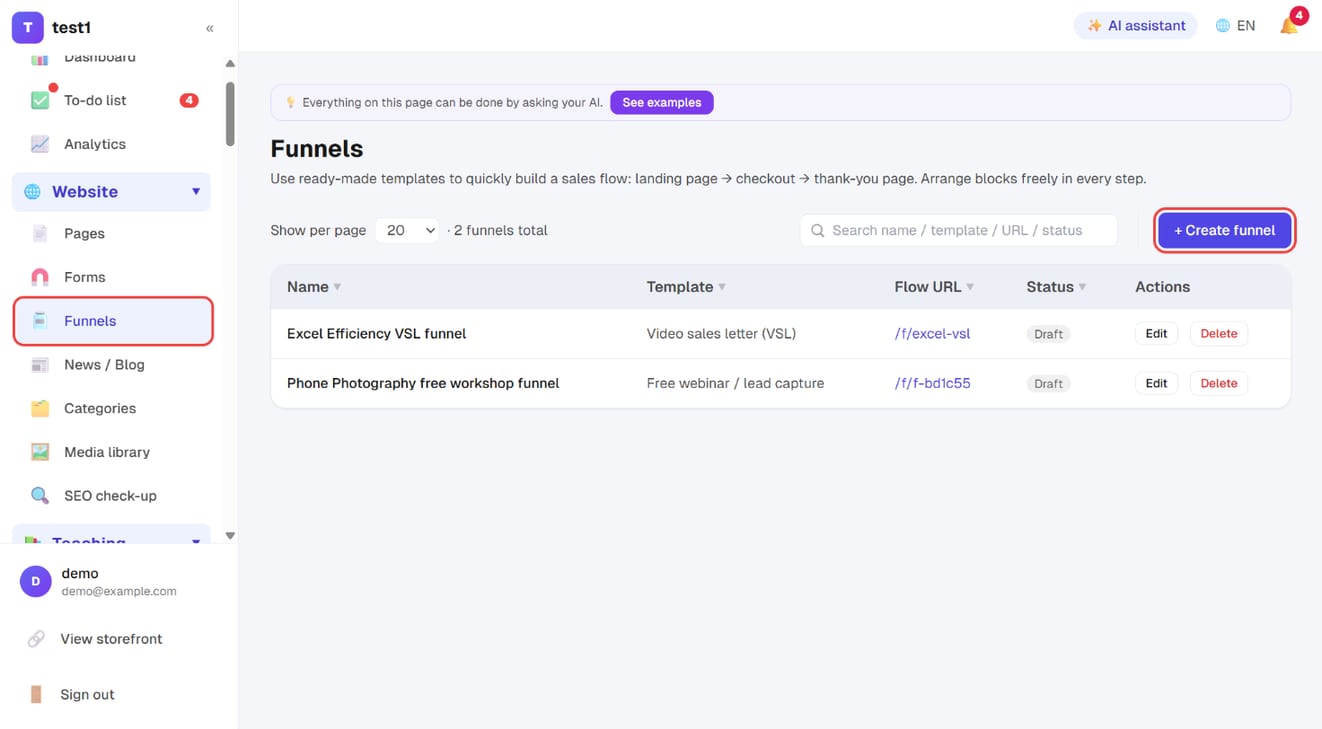Click the Create funnel button
Viewport: 1322px width, 729px height.
point(1225,230)
